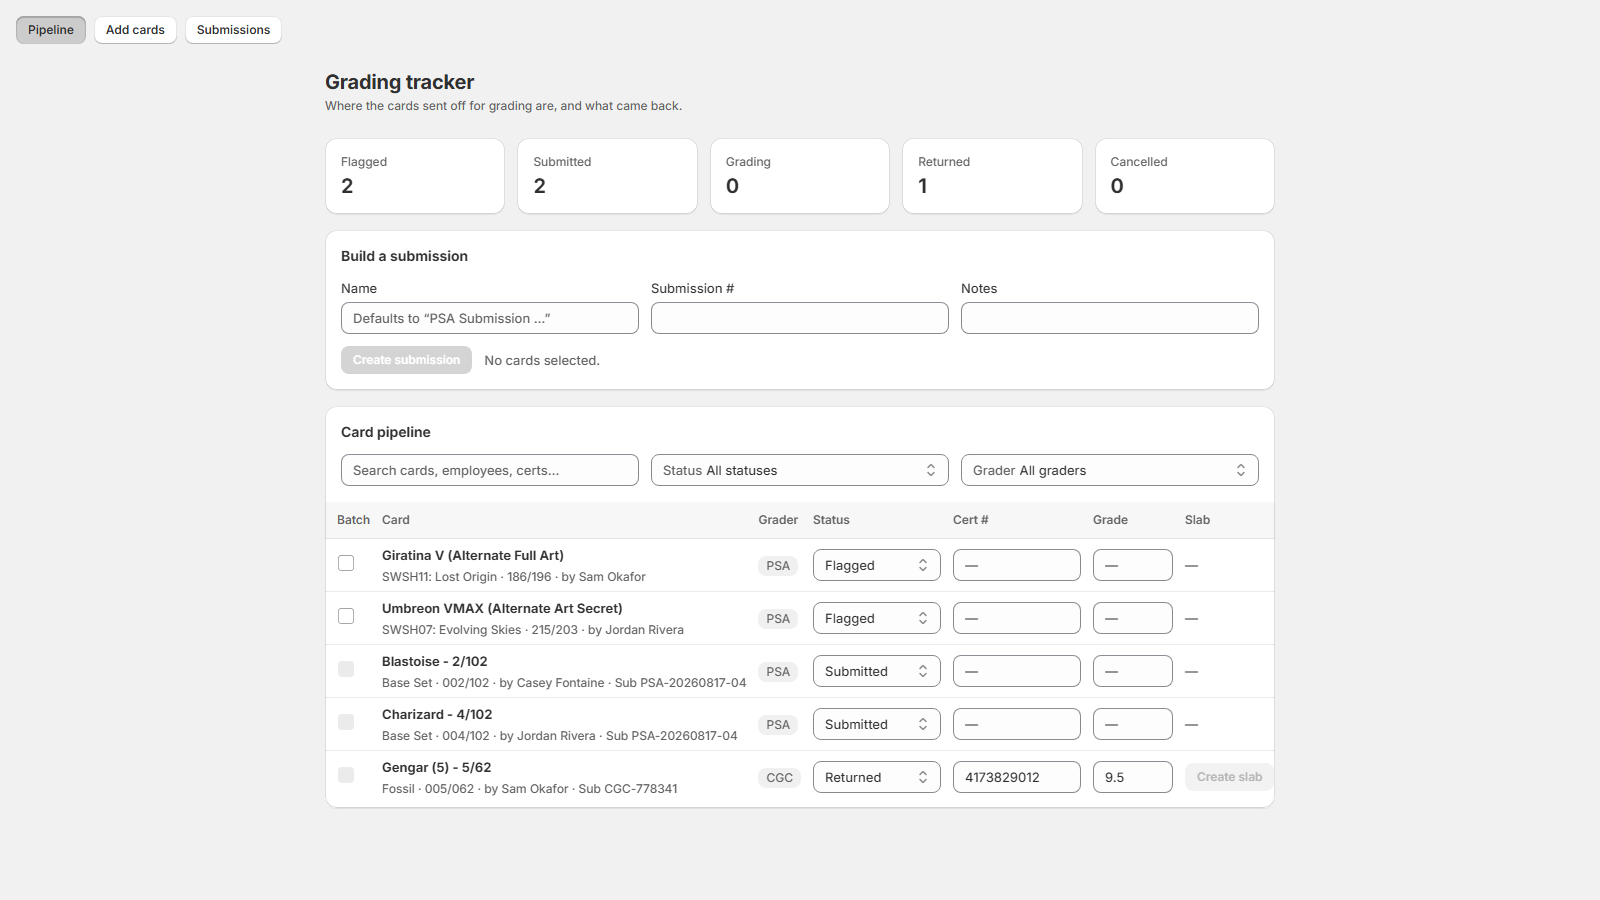Open the Giratina V status dropdown
1600x900 pixels.
(x=877, y=565)
